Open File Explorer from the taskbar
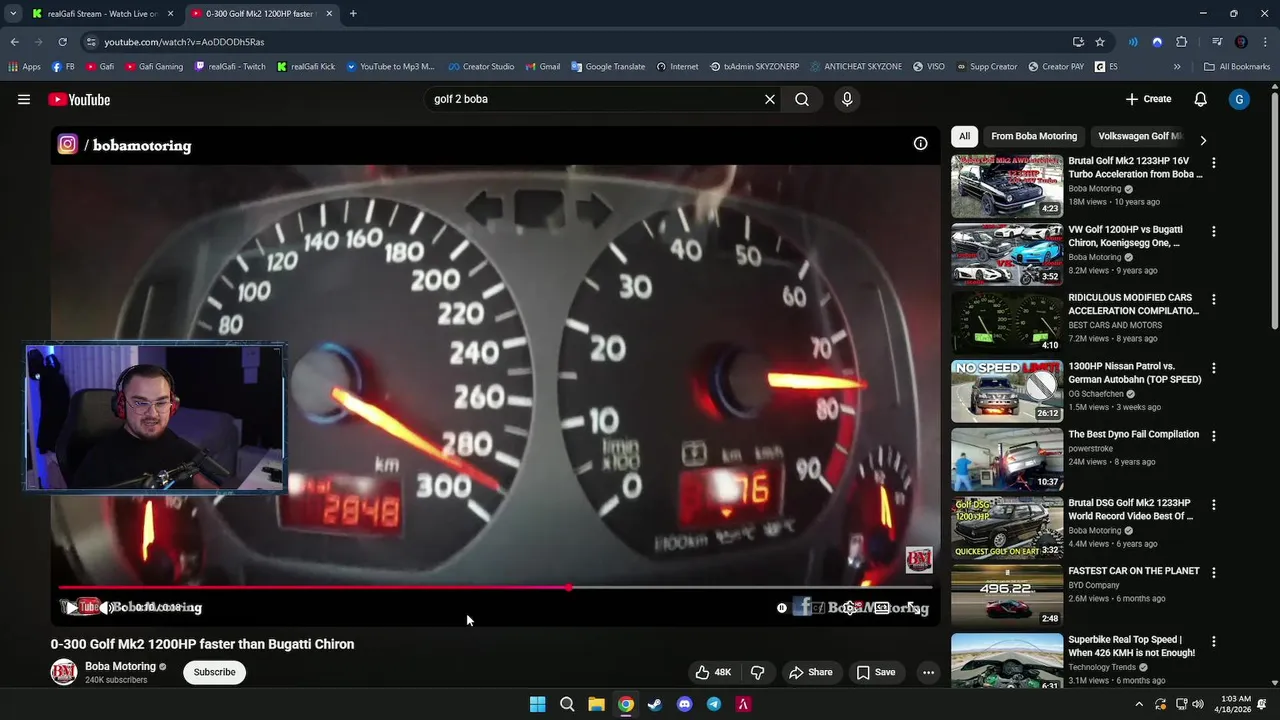This screenshot has width=1280, height=720. click(596, 704)
